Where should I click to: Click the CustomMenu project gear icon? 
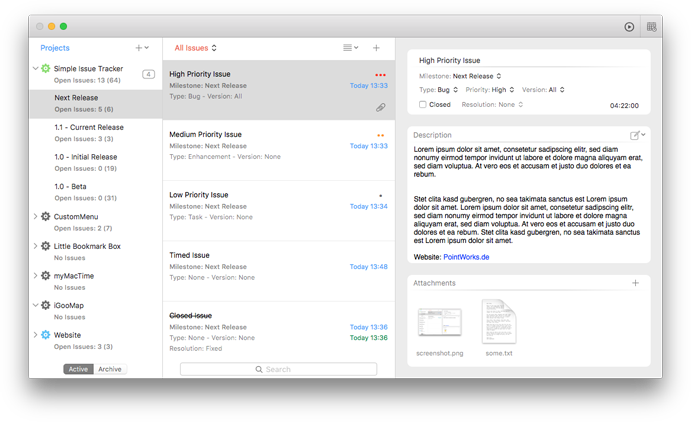coord(45,216)
